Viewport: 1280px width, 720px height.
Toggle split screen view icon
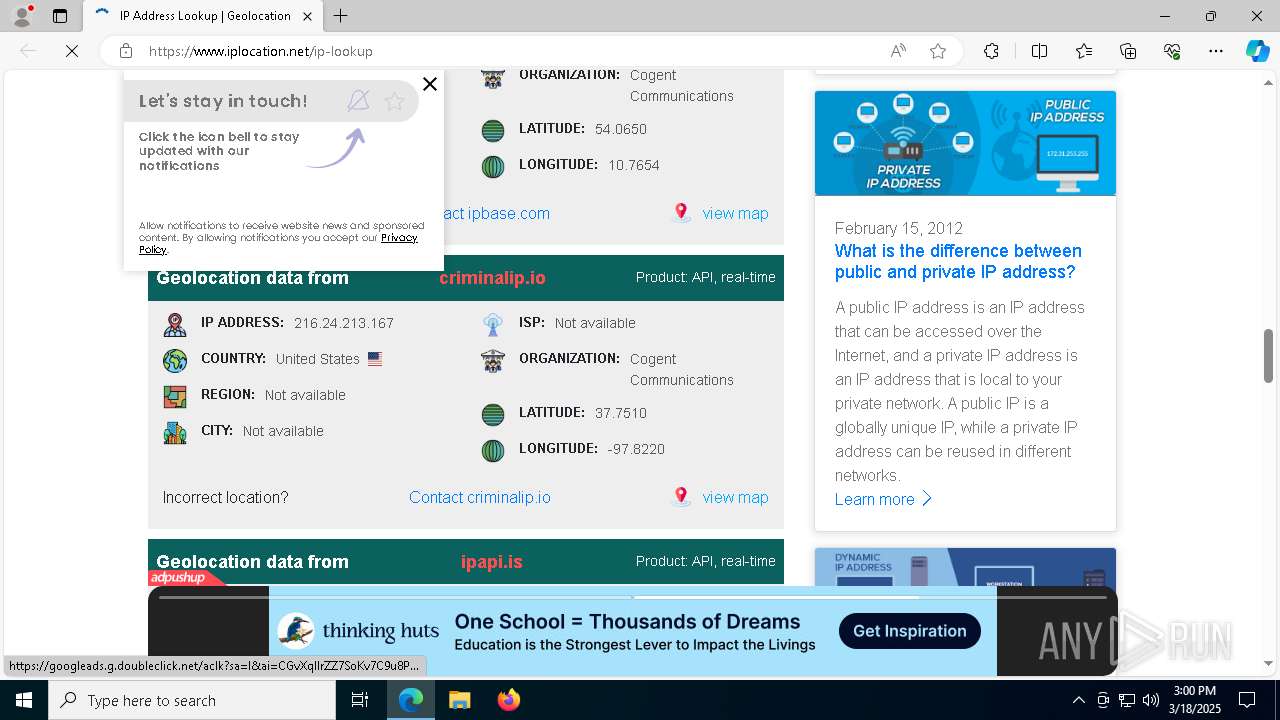[x=1039, y=51]
